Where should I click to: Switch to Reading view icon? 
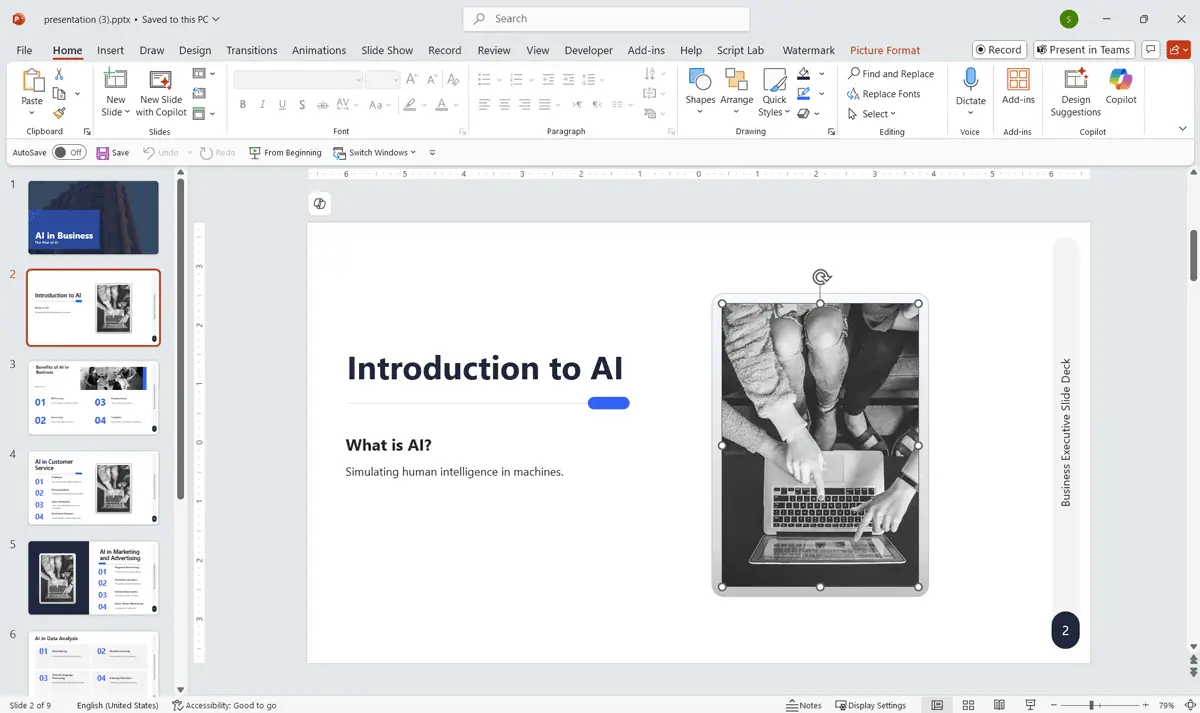click(x=999, y=705)
